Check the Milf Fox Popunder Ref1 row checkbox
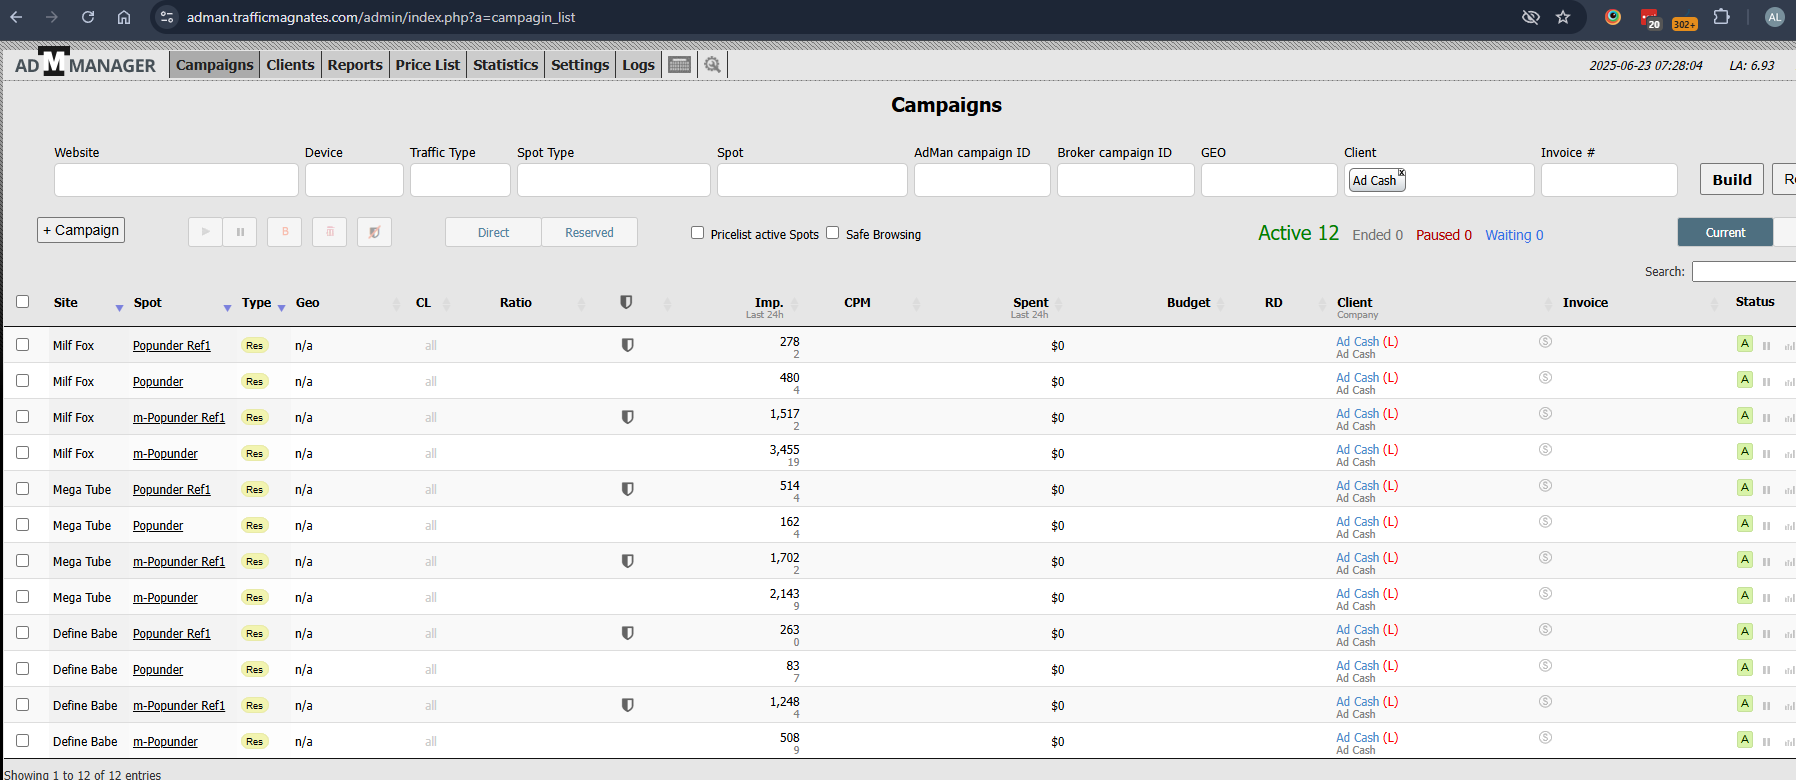This screenshot has width=1796, height=780. tap(23, 345)
